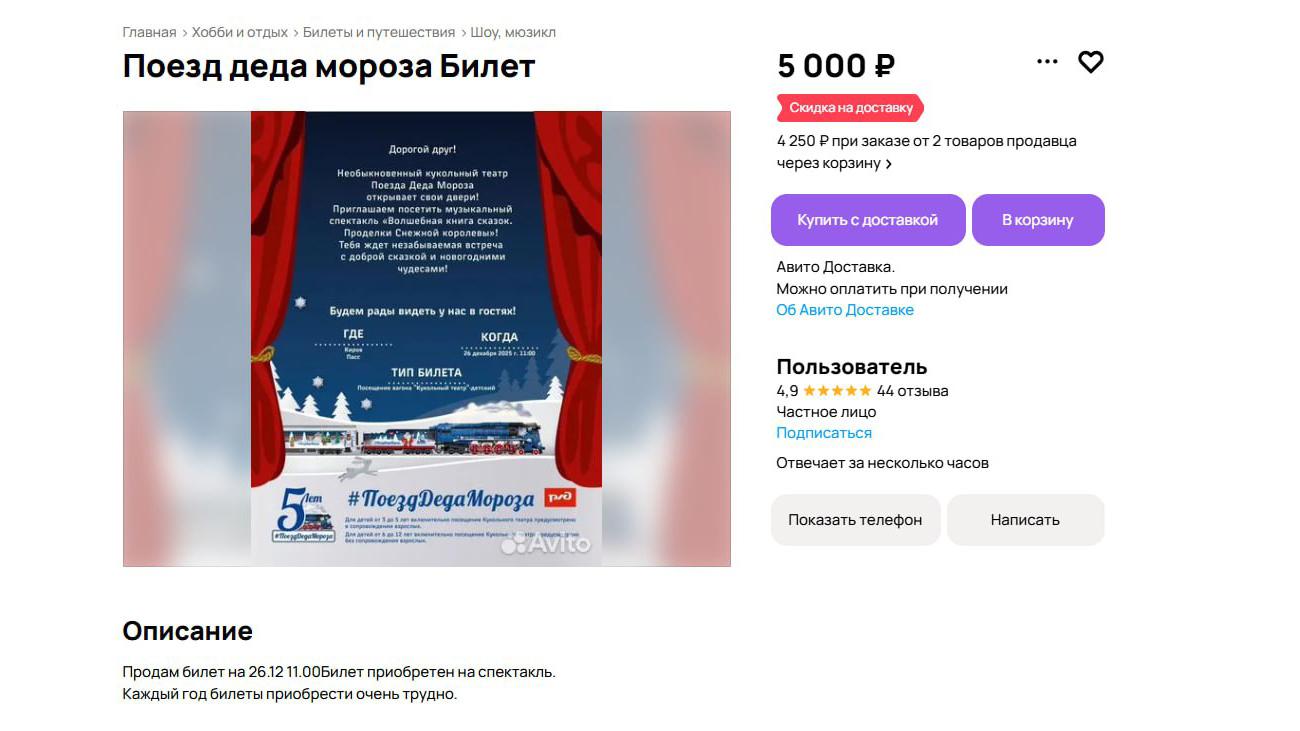1300x731 pixels.
Task: Open the "Пользователь" seller profile name
Action: (x=852, y=367)
